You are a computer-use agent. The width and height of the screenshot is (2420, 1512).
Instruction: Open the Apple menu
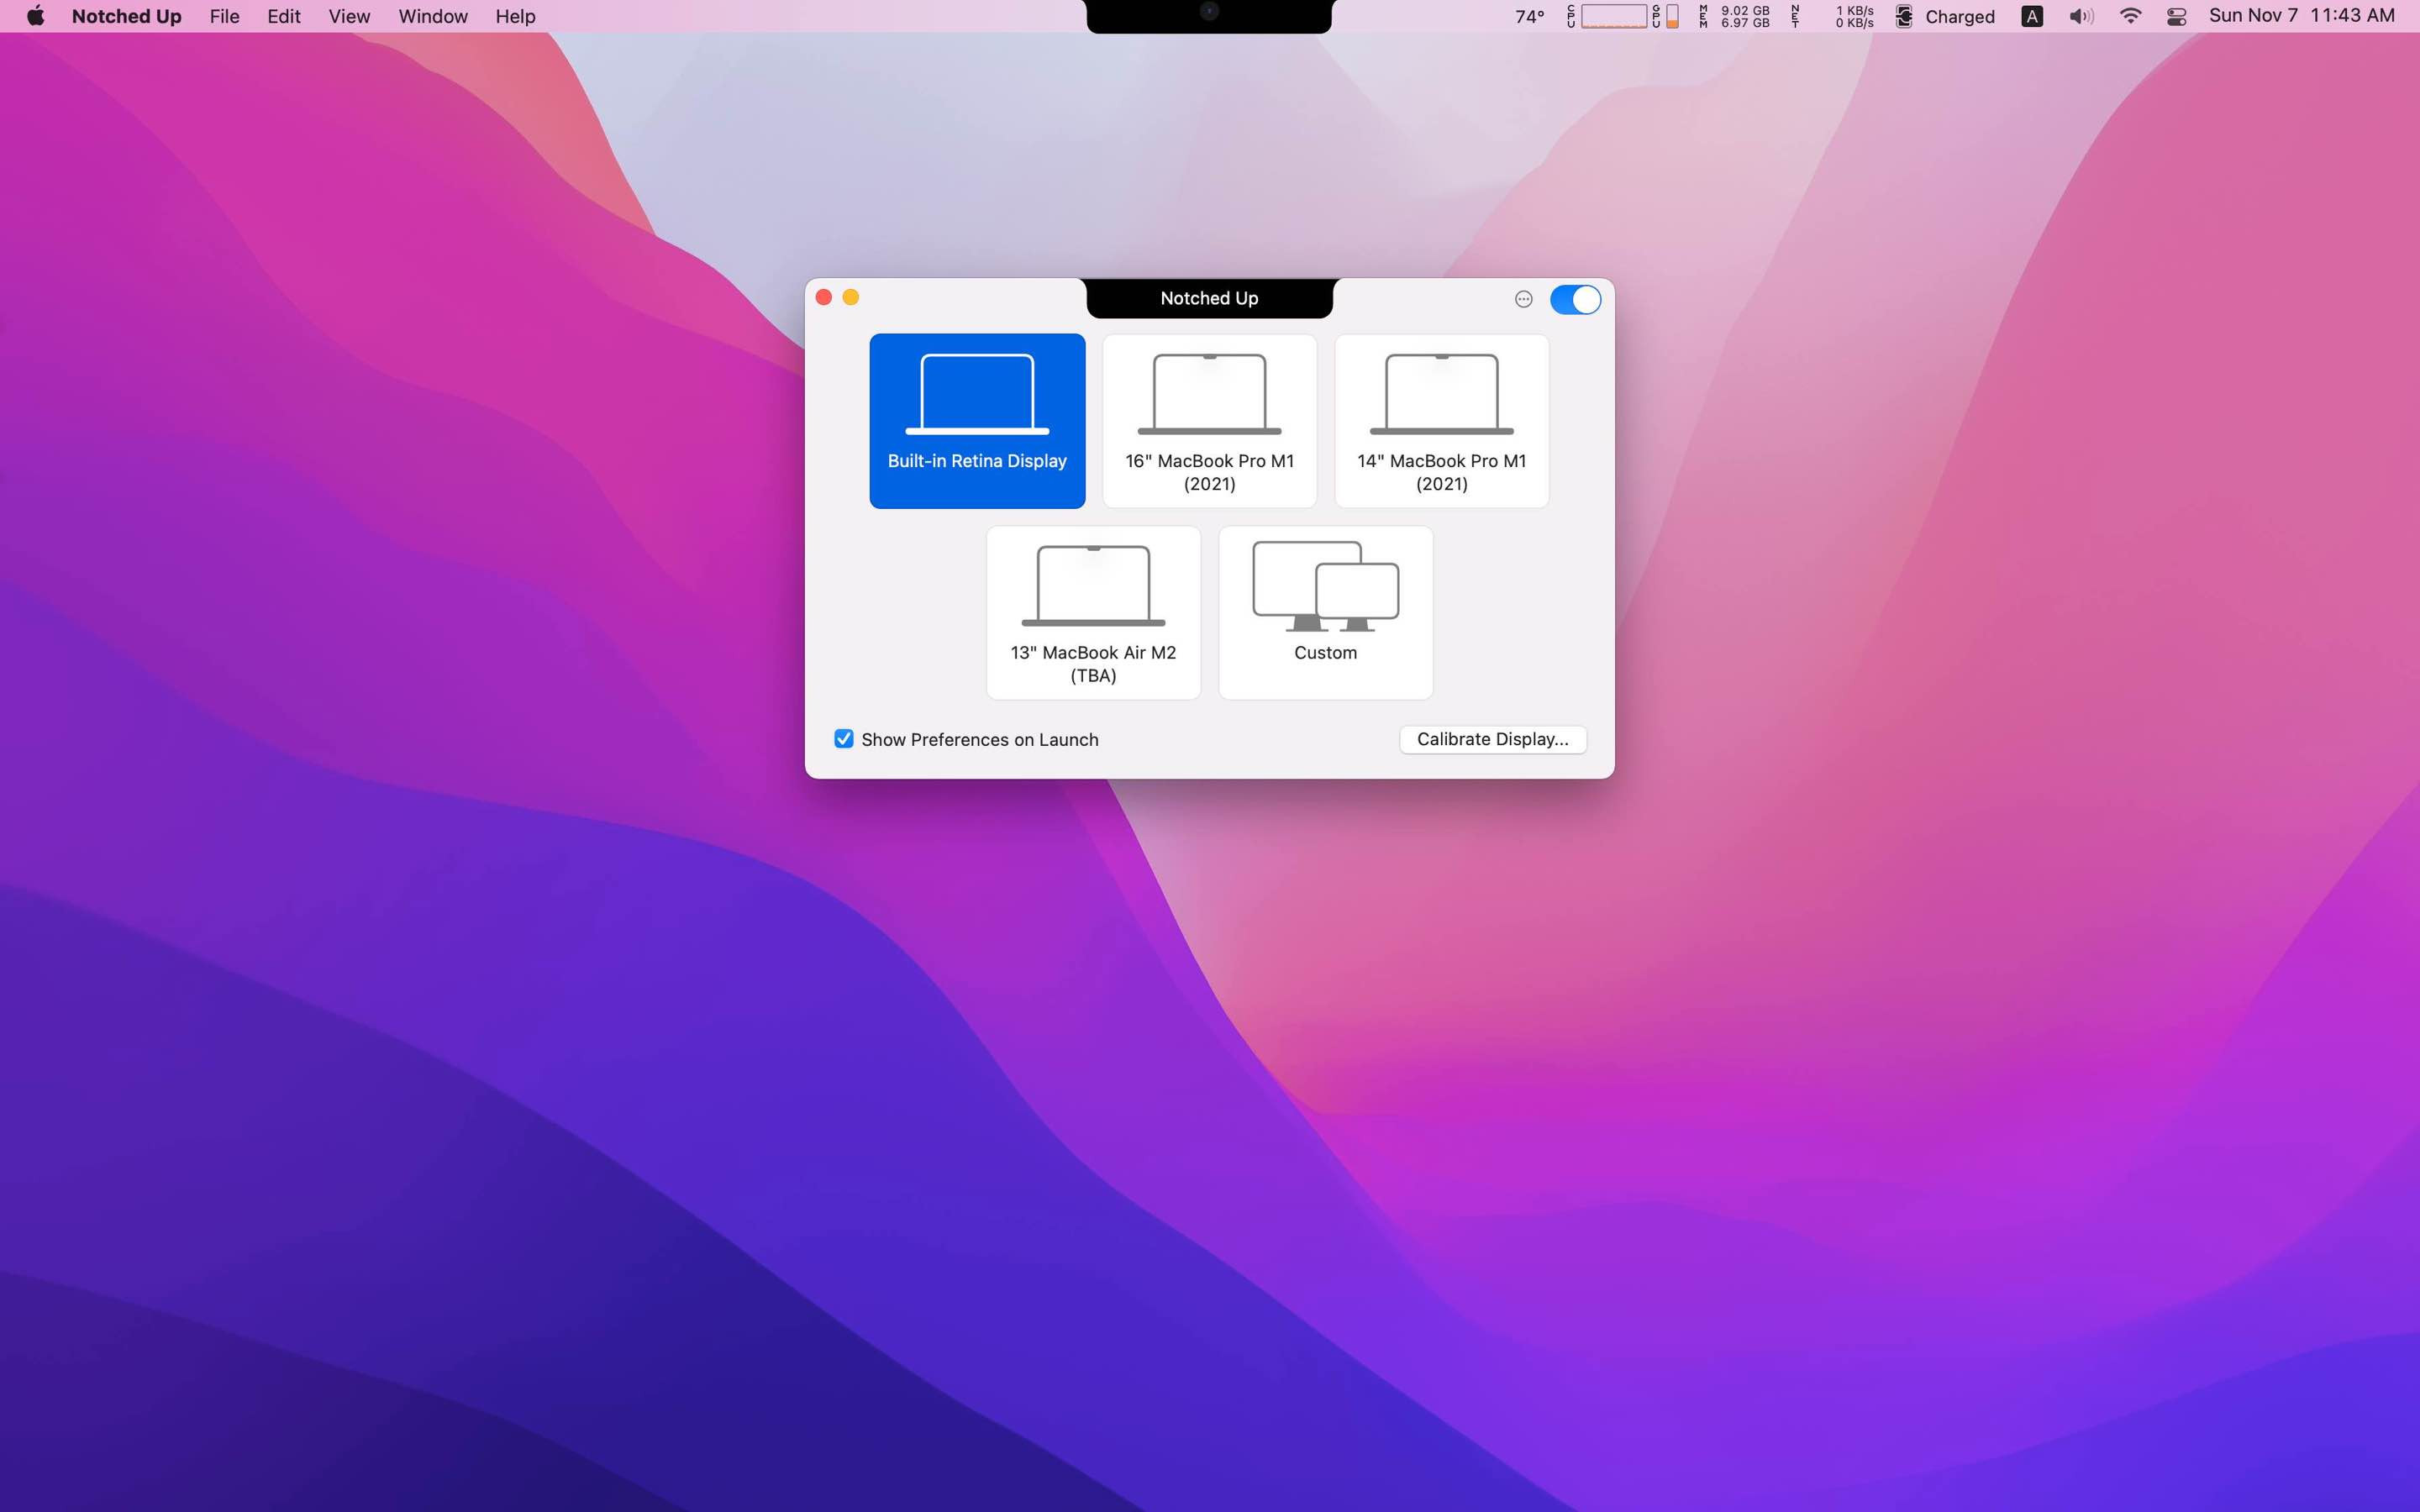35,16
